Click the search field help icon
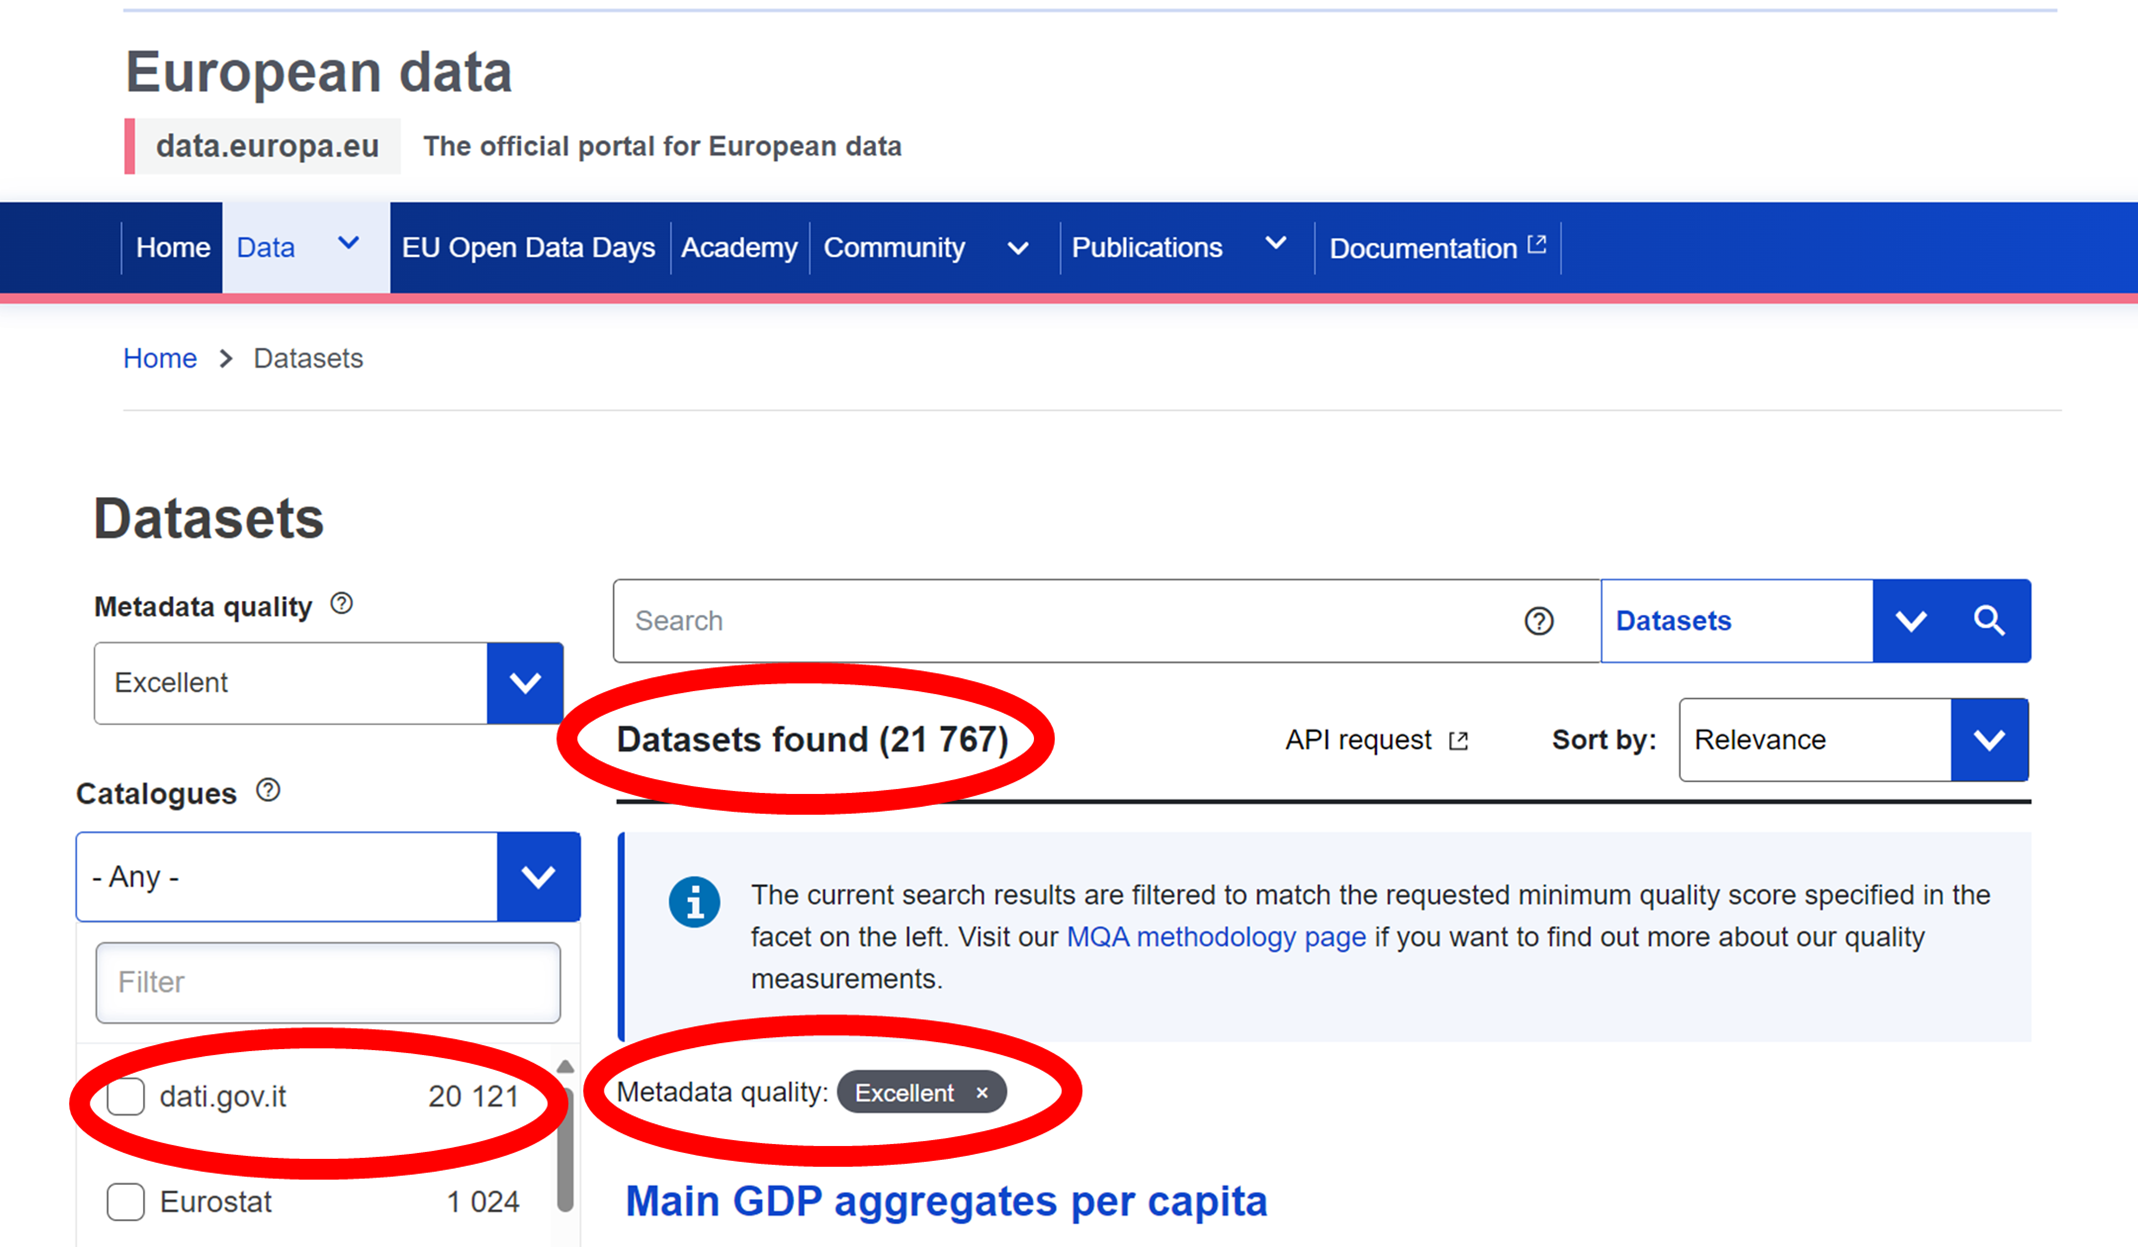This screenshot has width=2138, height=1247. 1539,621
